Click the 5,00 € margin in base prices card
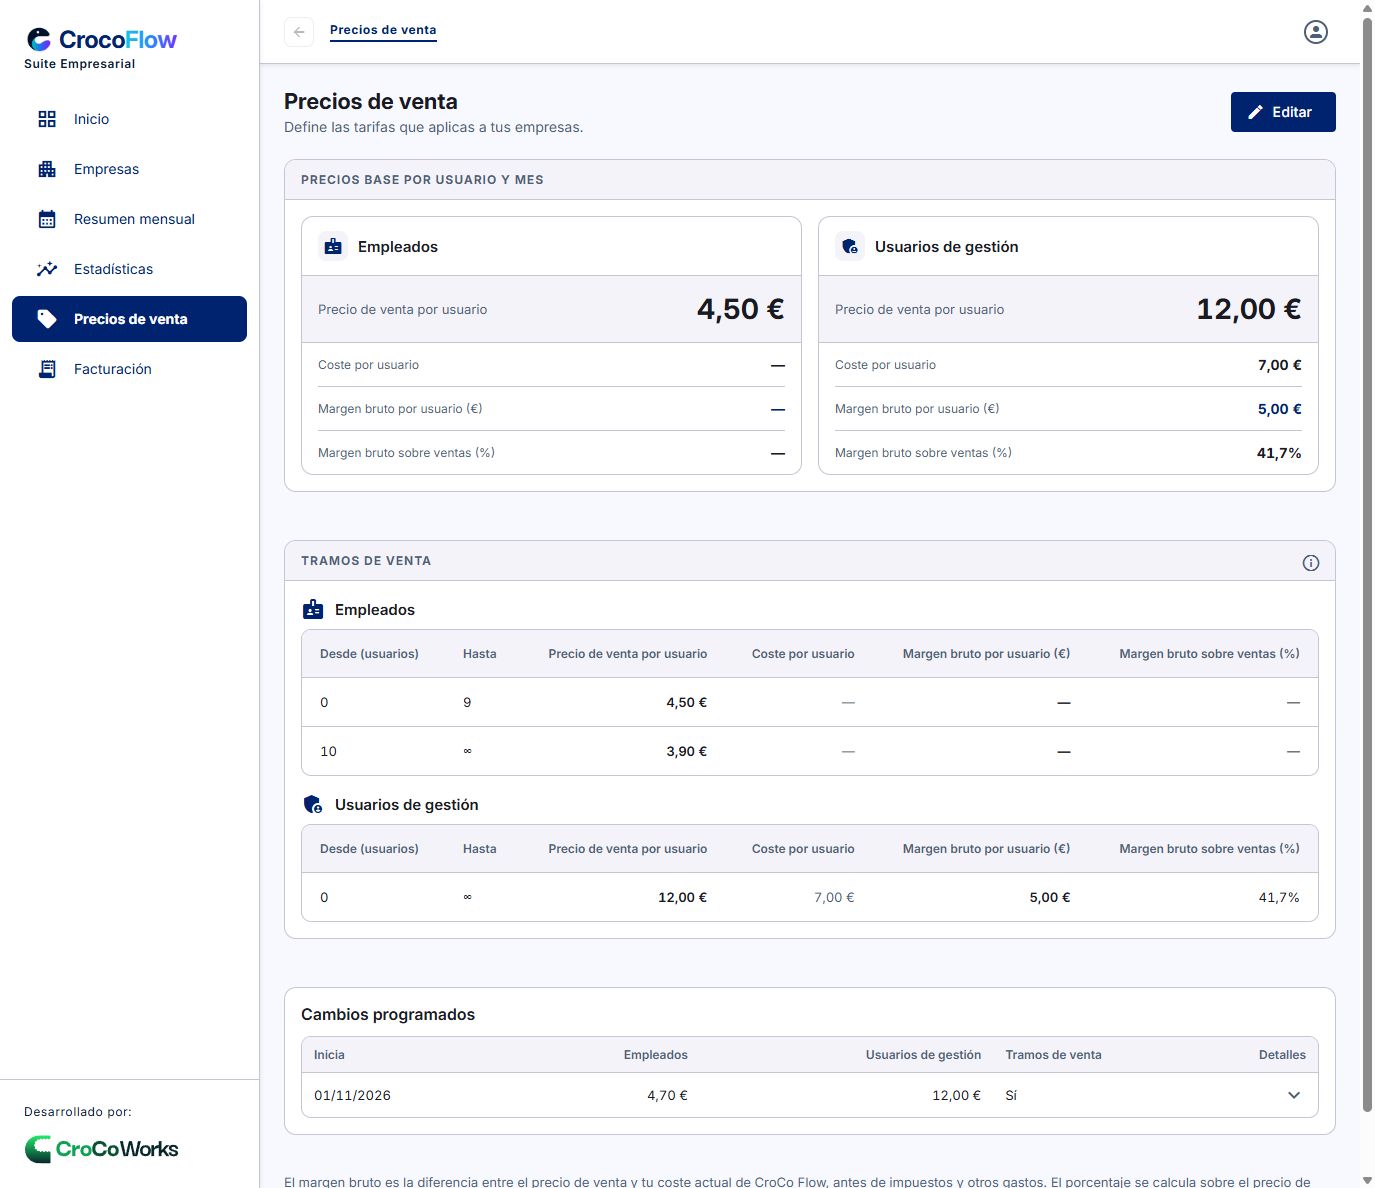The height and width of the screenshot is (1188, 1375). tap(1279, 409)
